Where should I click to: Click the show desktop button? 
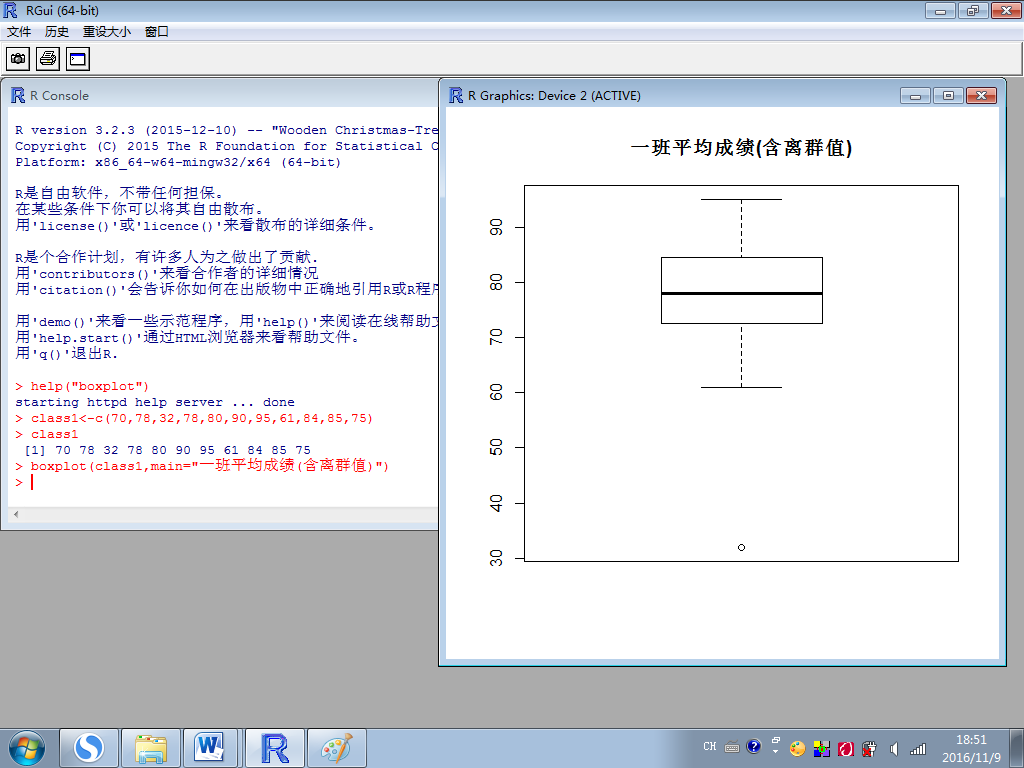(1019, 748)
